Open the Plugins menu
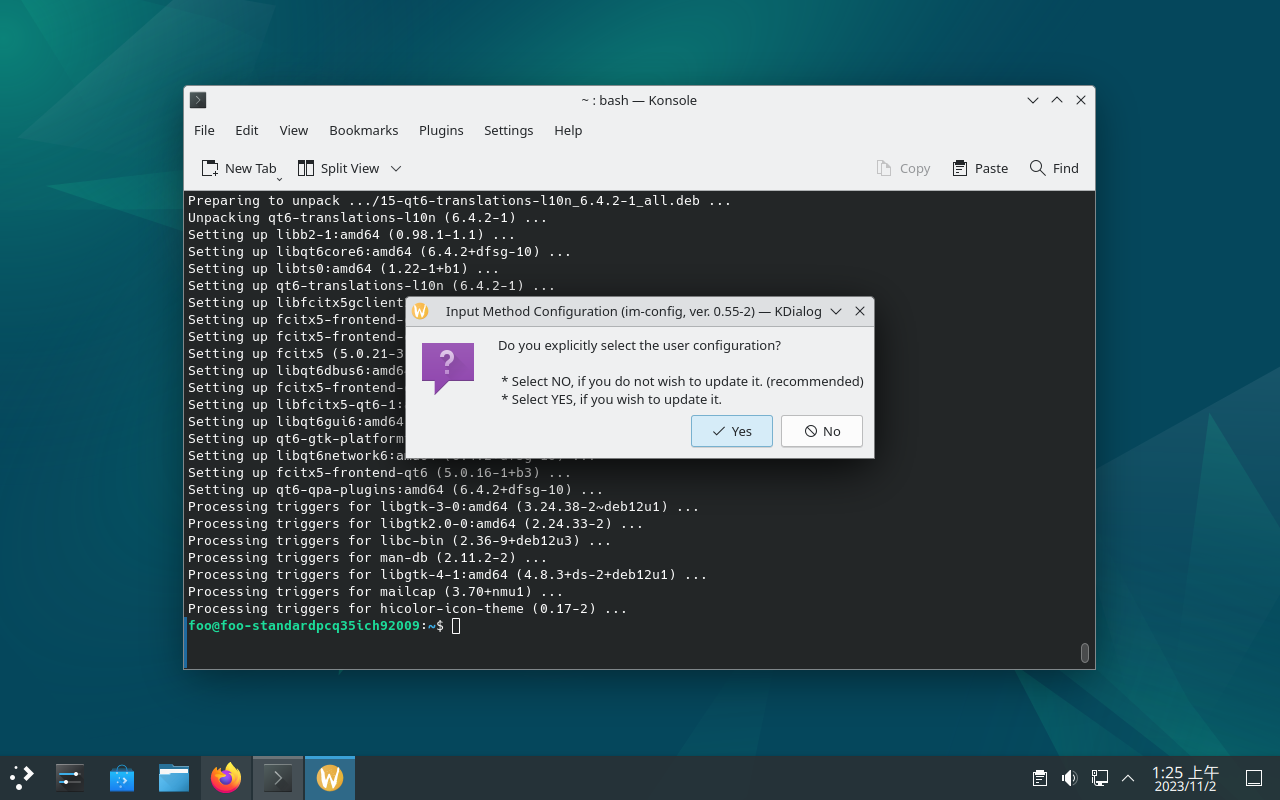The width and height of the screenshot is (1280, 800). point(441,130)
